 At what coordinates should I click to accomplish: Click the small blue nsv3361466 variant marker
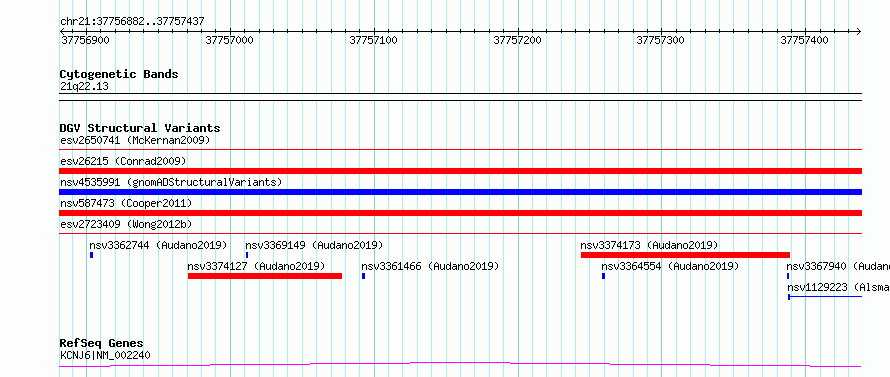(x=363, y=276)
